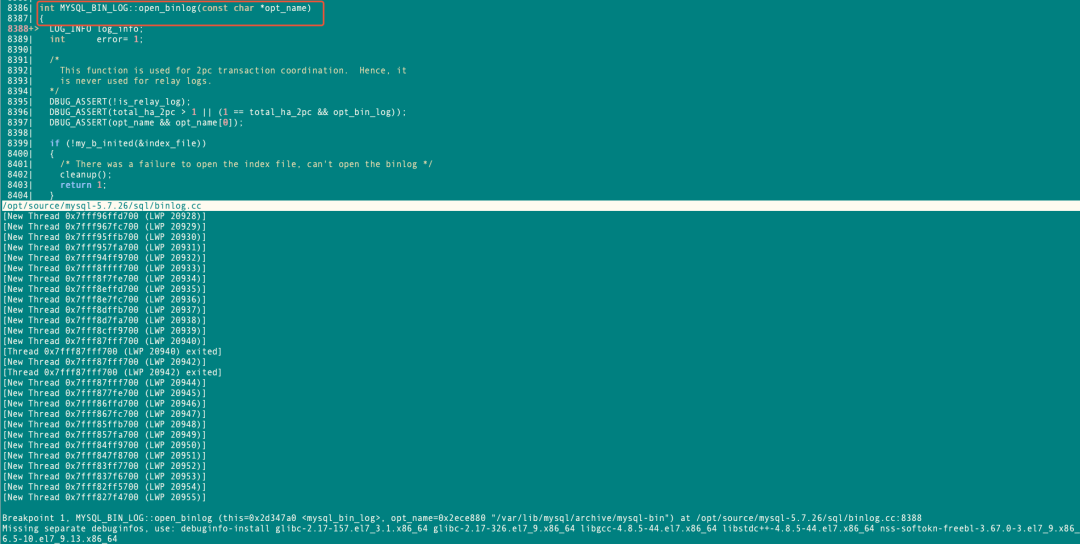This screenshot has width=1080, height=544.
Task: Click New Thread line with LWP 20948
Action: [104, 424]
